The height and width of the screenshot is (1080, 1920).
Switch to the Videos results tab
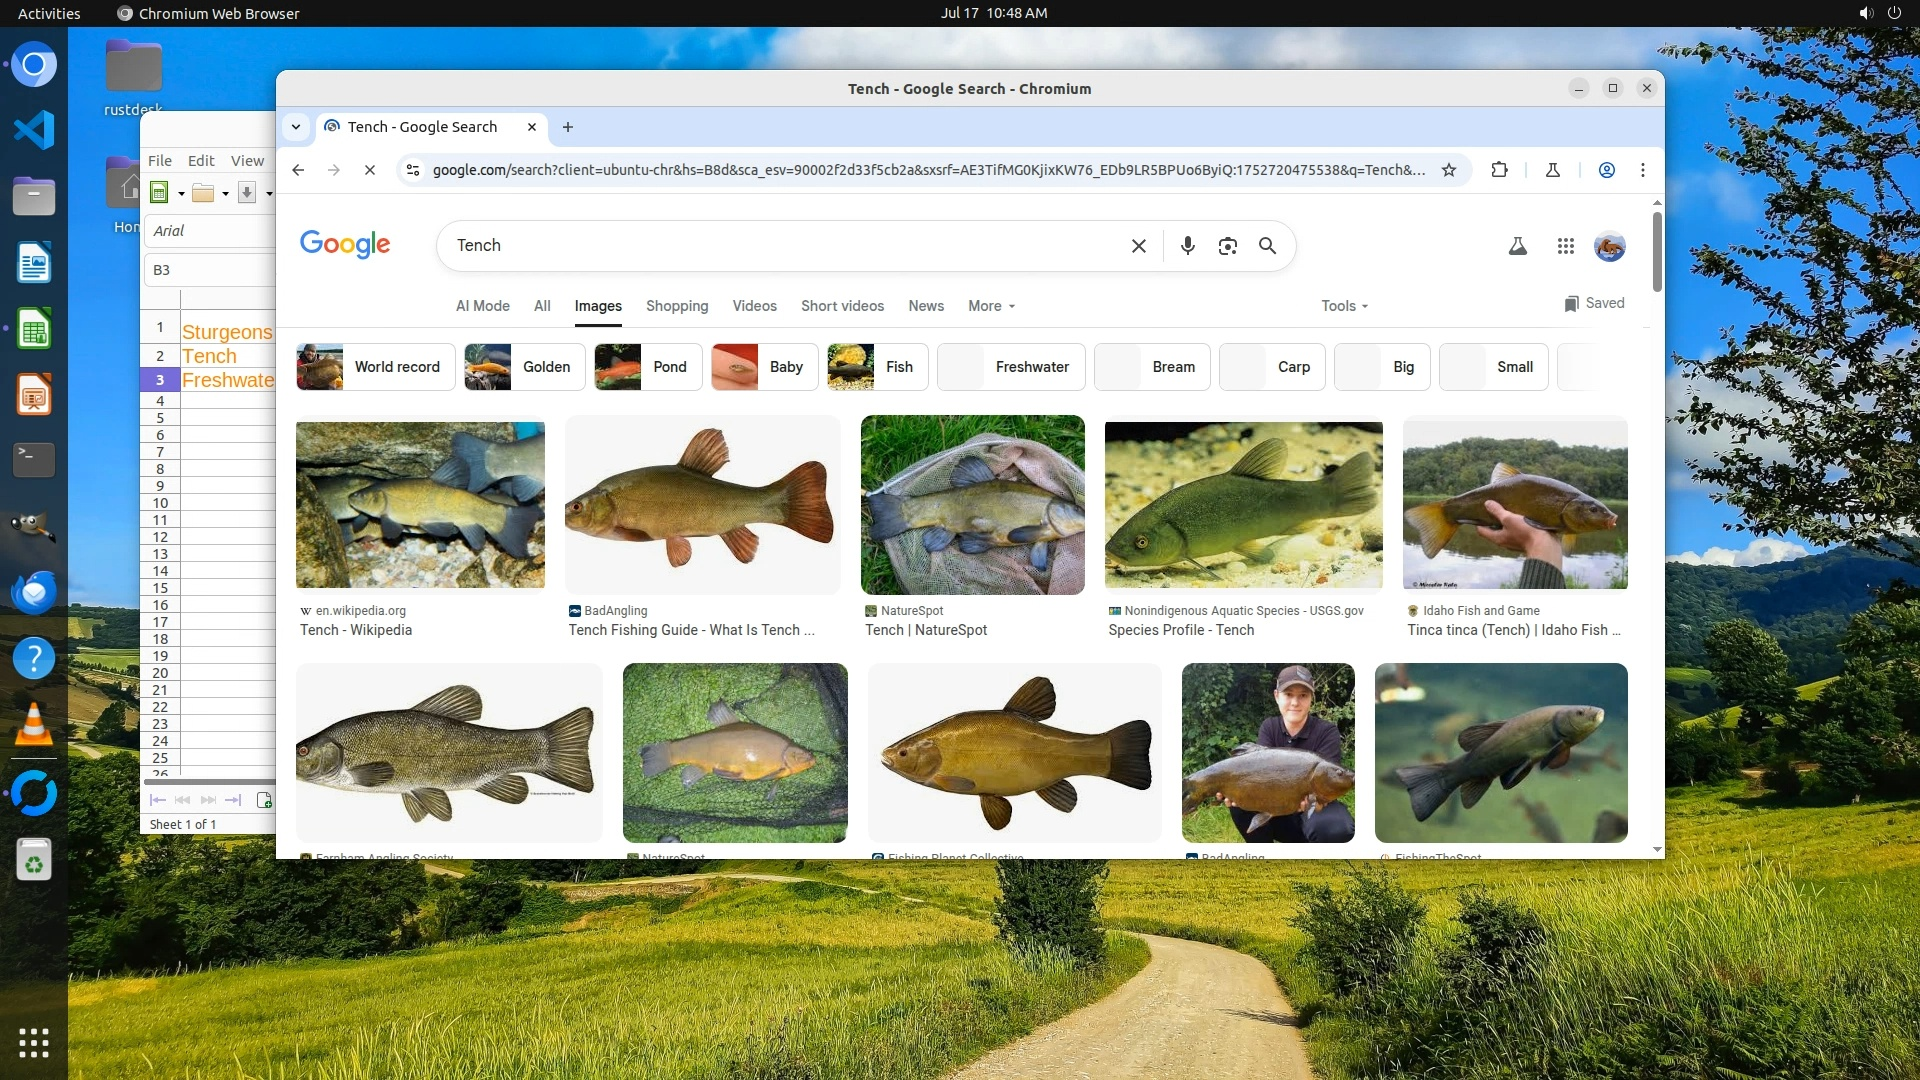(754, 306)
